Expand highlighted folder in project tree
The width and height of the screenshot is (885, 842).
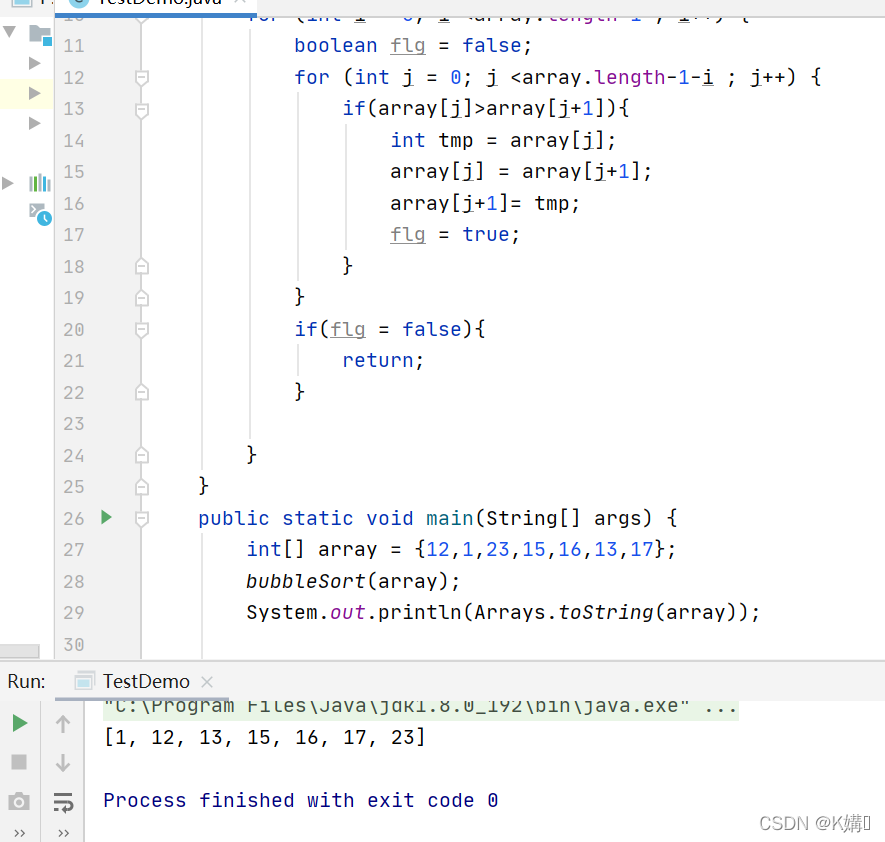[x=34, y=93]
